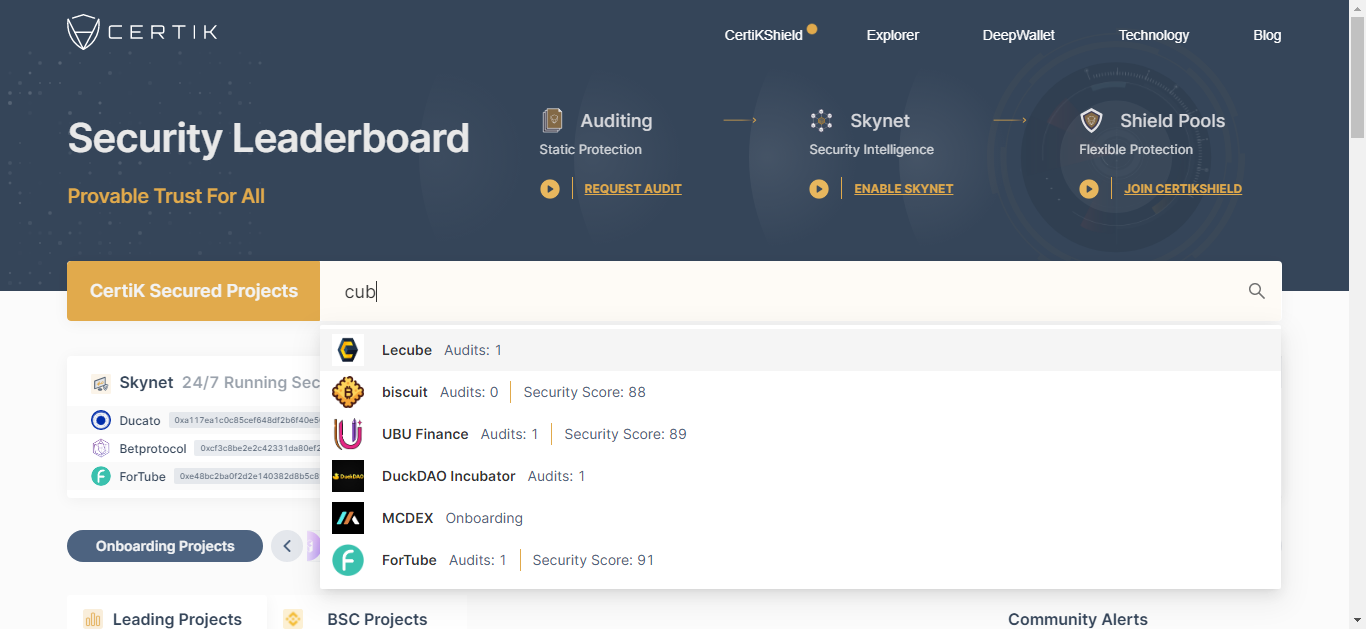Viewport: 1366px width, 629px height.
Task: Open DeepWallet from the top navigation
Action: (1019, 35)
